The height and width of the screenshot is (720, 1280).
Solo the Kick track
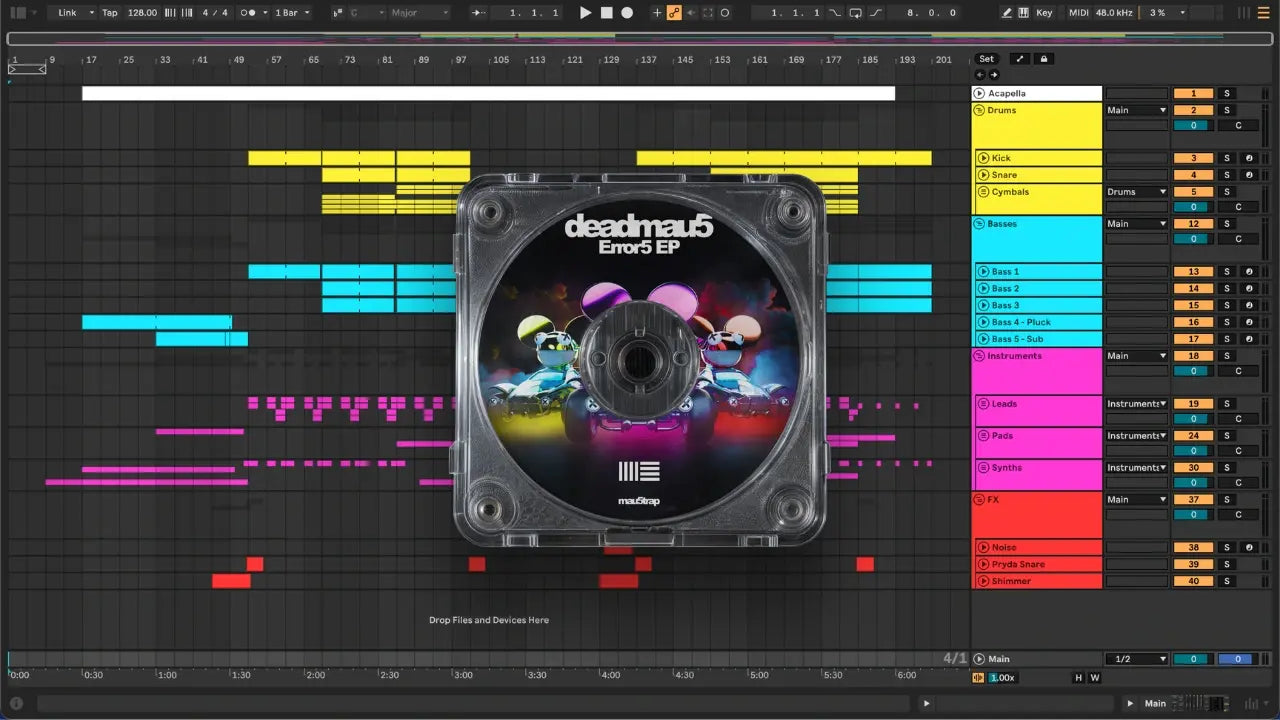tap(1227, 158)
